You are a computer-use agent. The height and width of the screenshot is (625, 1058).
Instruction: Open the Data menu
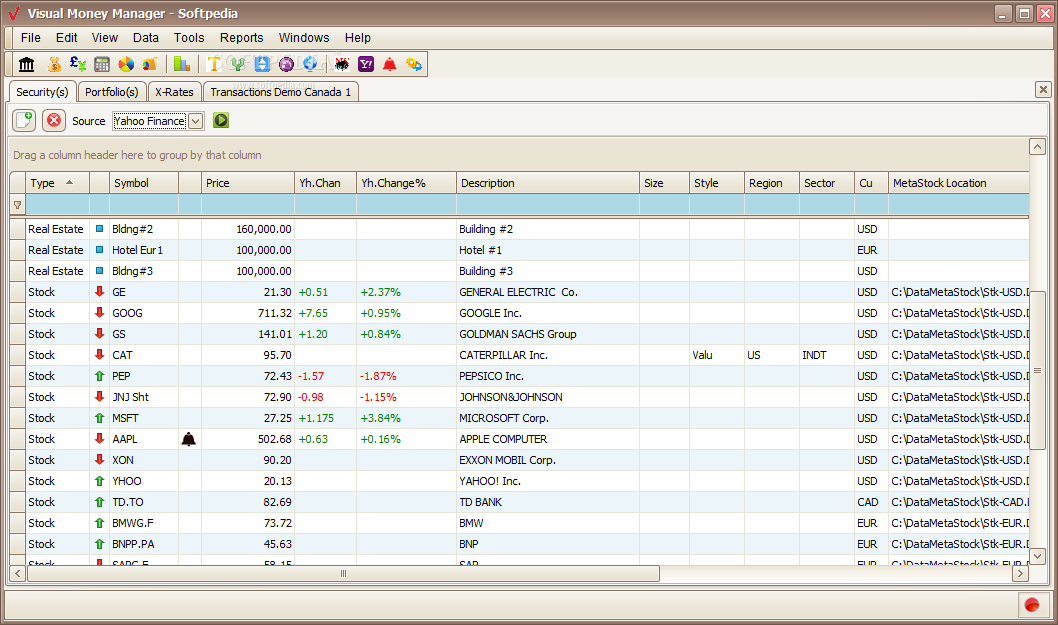tap(146, 38)
